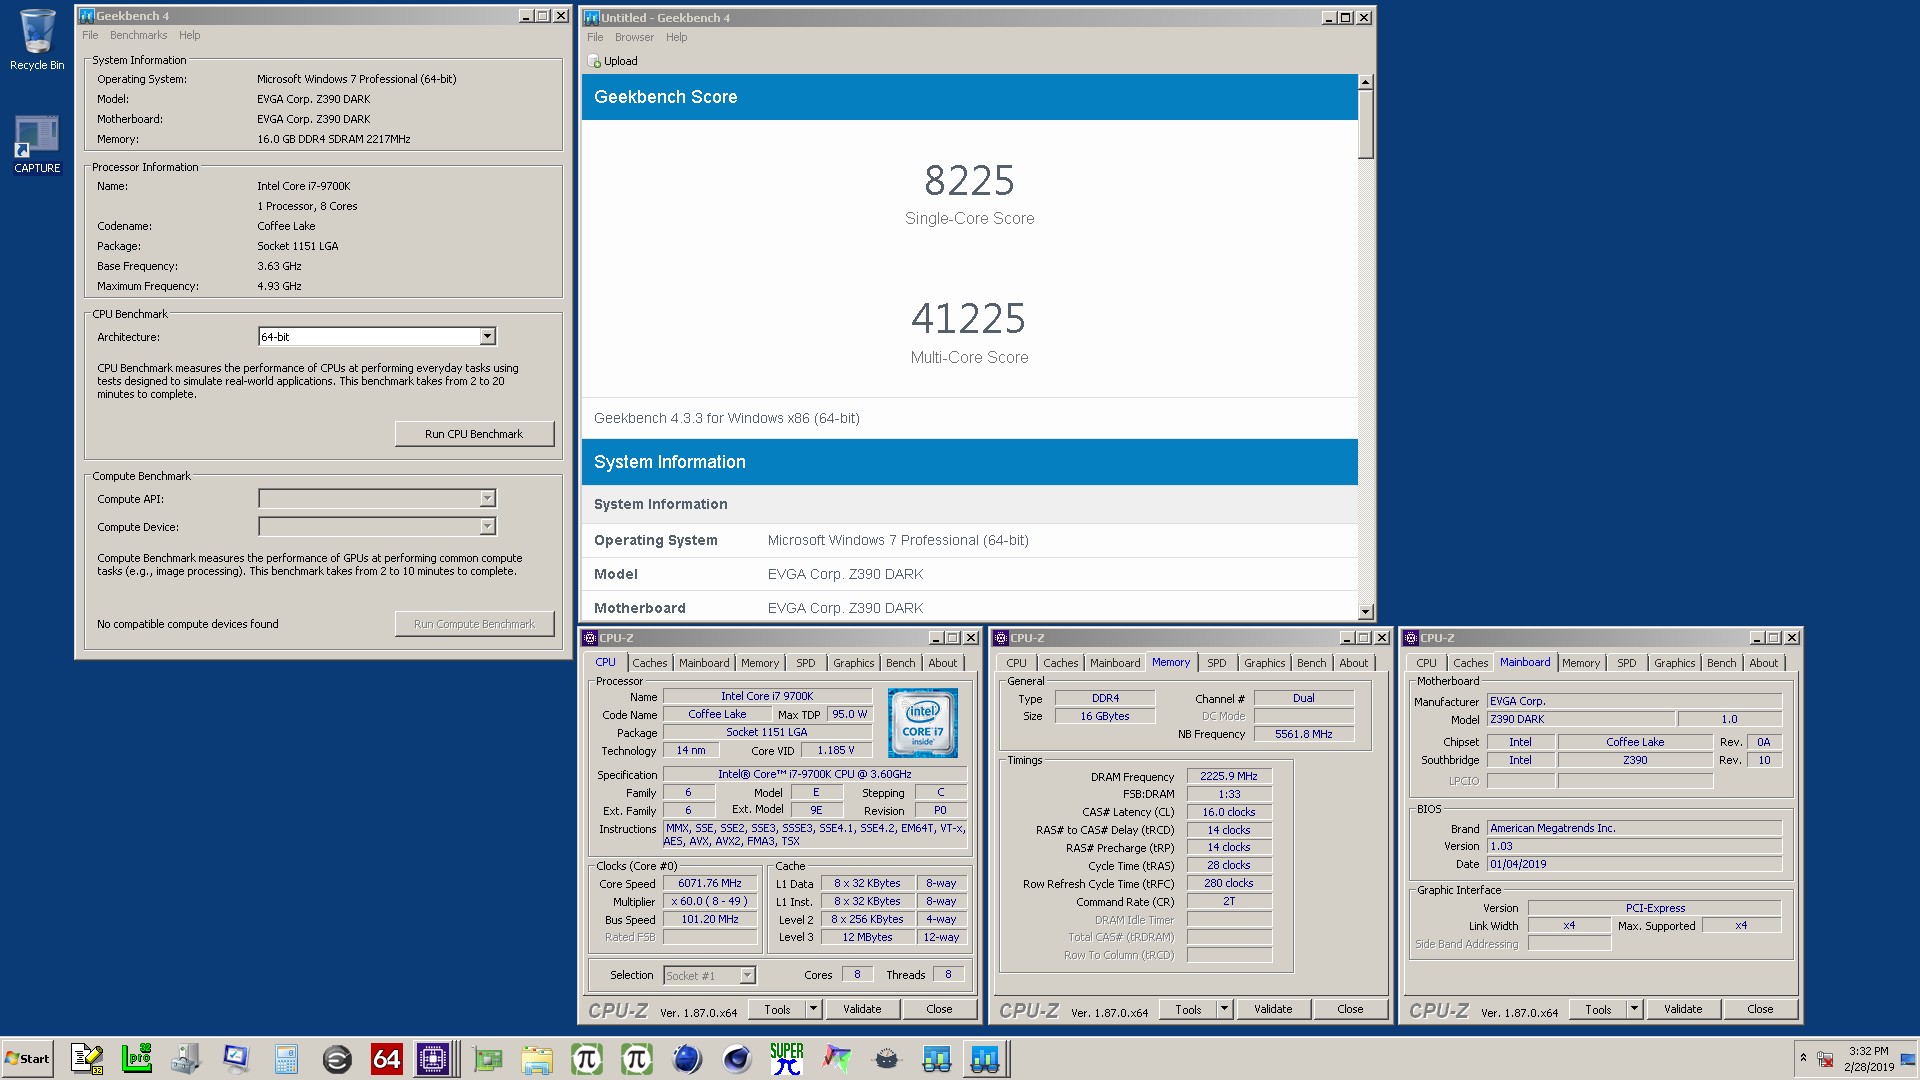Click Validate in CPU-Z CPU window
The height and width of the screenshot is (1080, 1920).
tap(862, 1009)
